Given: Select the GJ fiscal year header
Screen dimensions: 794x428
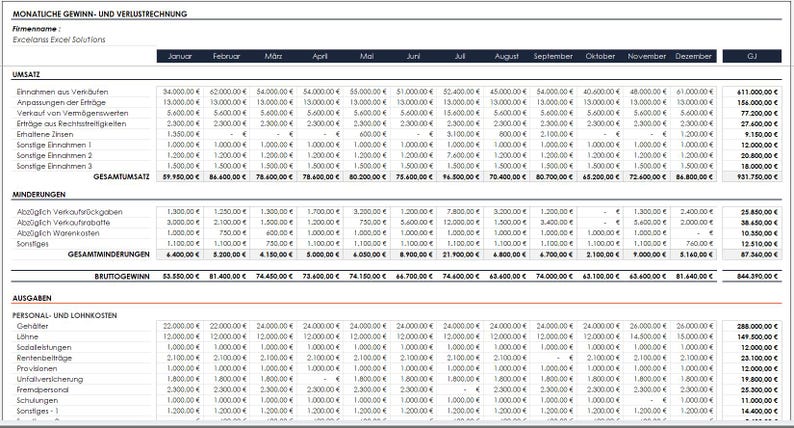Looking at the screenshot, I should pyautogui.click(x=752, y=56).
